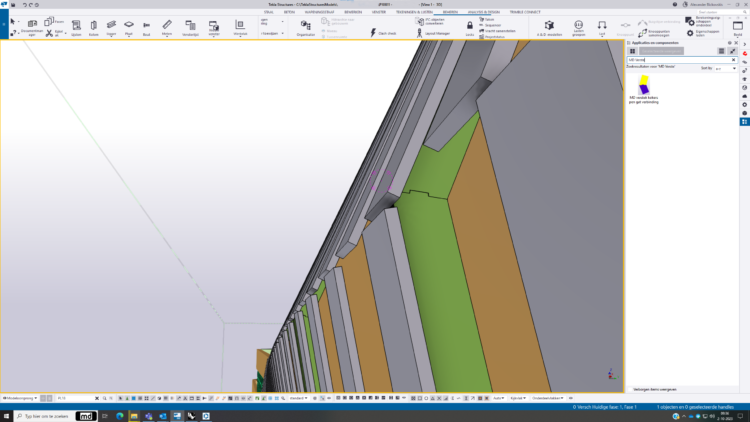This screenshot has height=422, width=750.
Task: Open the md app on taskbar
Action: click(86, 416)
